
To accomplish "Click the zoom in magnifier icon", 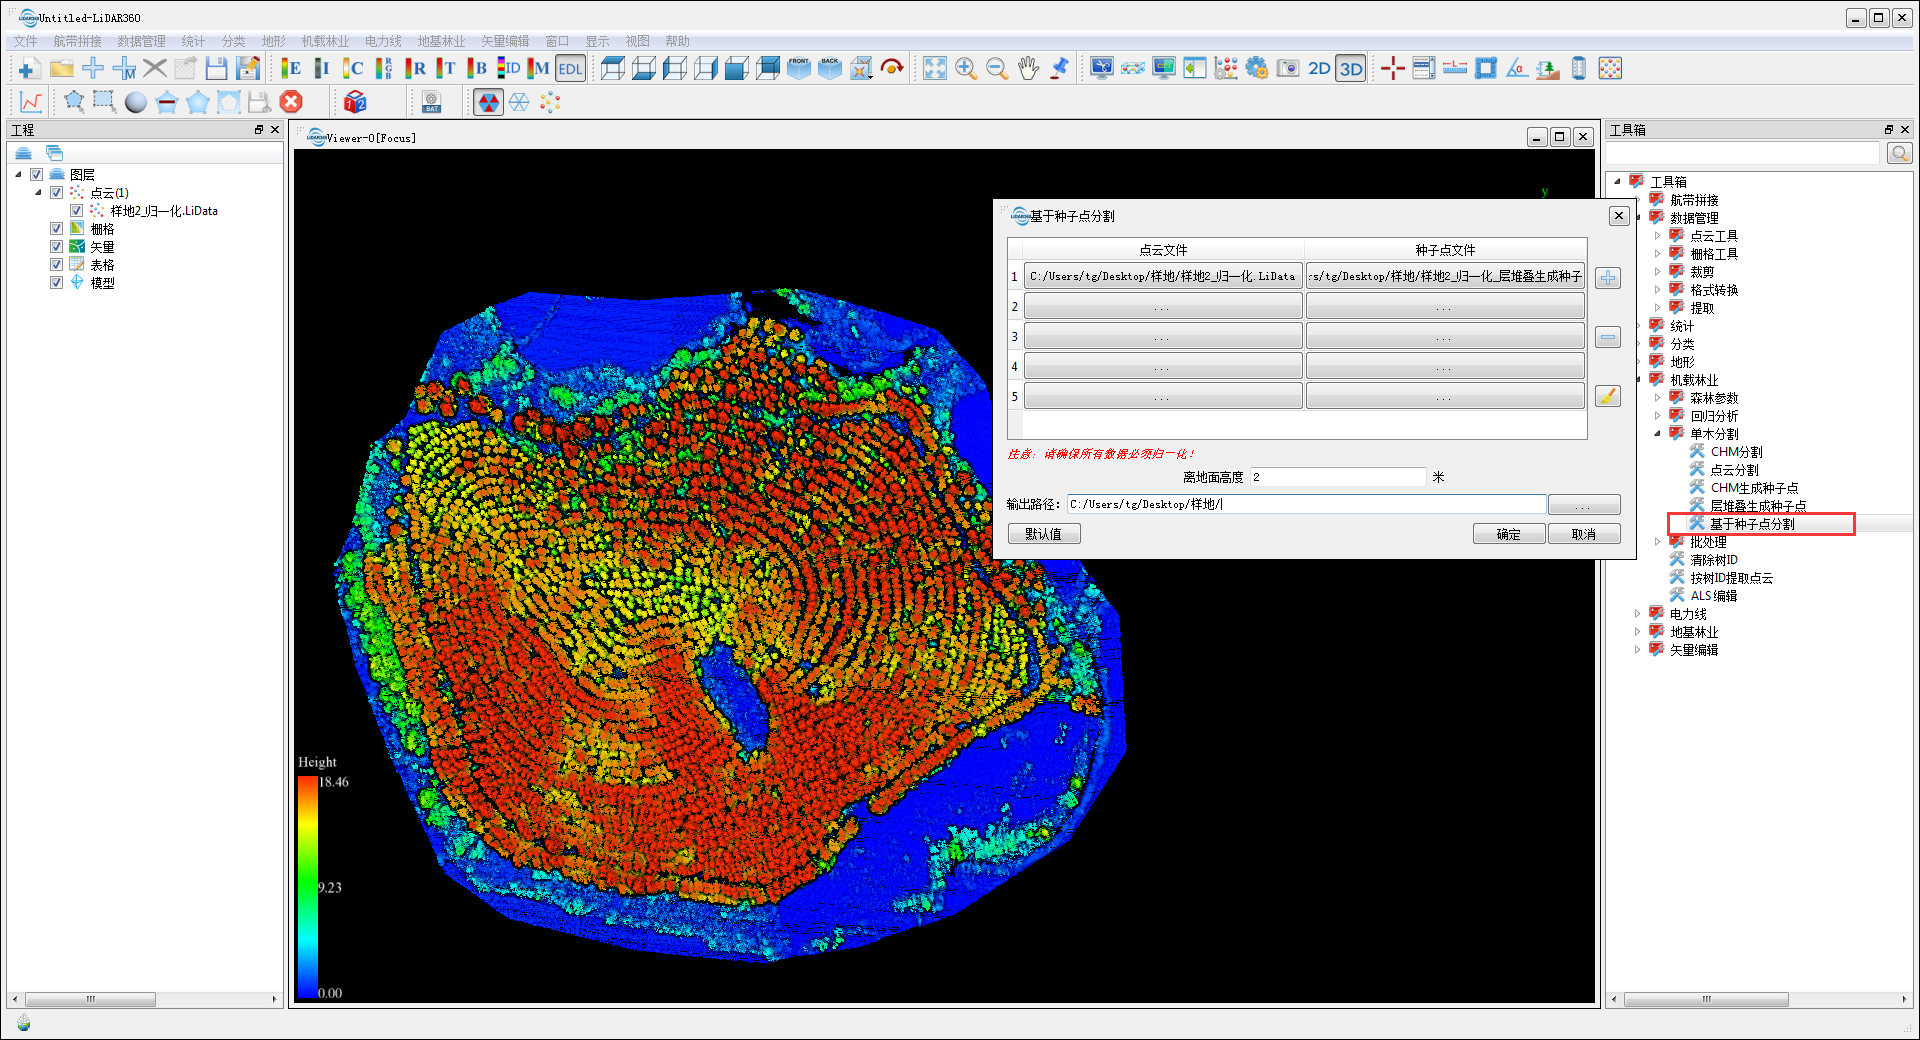I will click(966, 68).
